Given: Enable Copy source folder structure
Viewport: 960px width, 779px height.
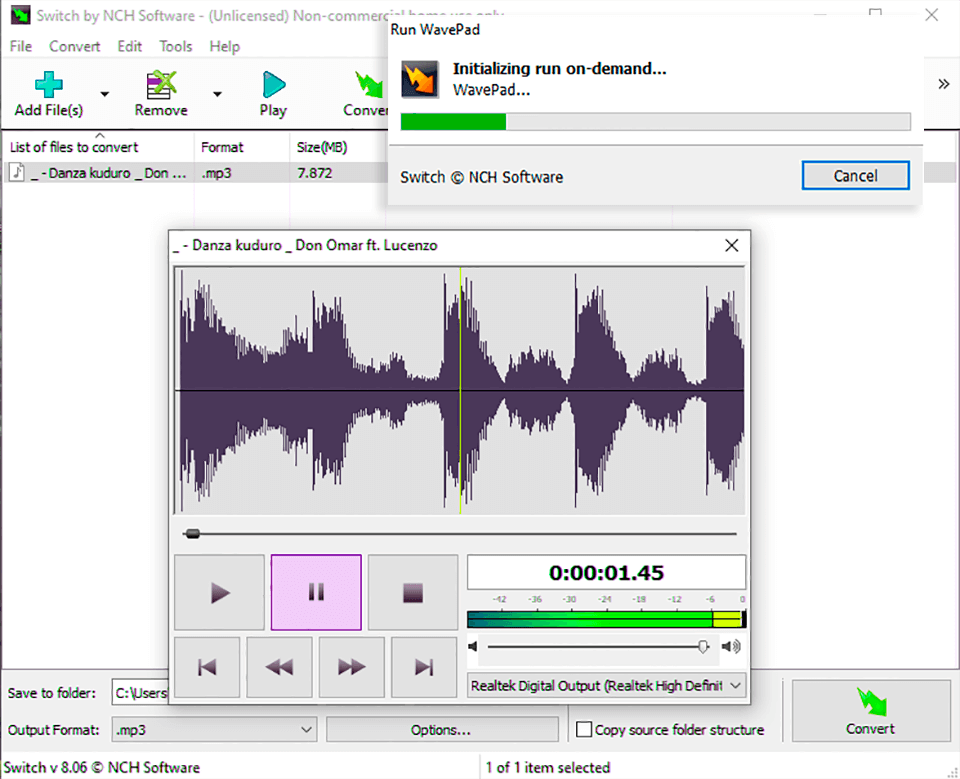Looking at the screenshot, I should coord(584,730).
